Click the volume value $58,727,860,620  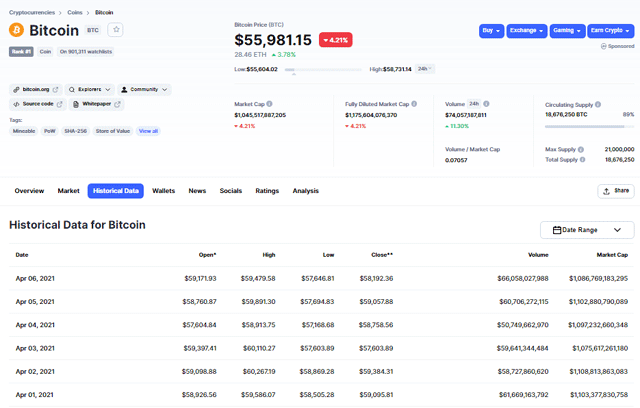pyautogui.click(x=523, y=372)
